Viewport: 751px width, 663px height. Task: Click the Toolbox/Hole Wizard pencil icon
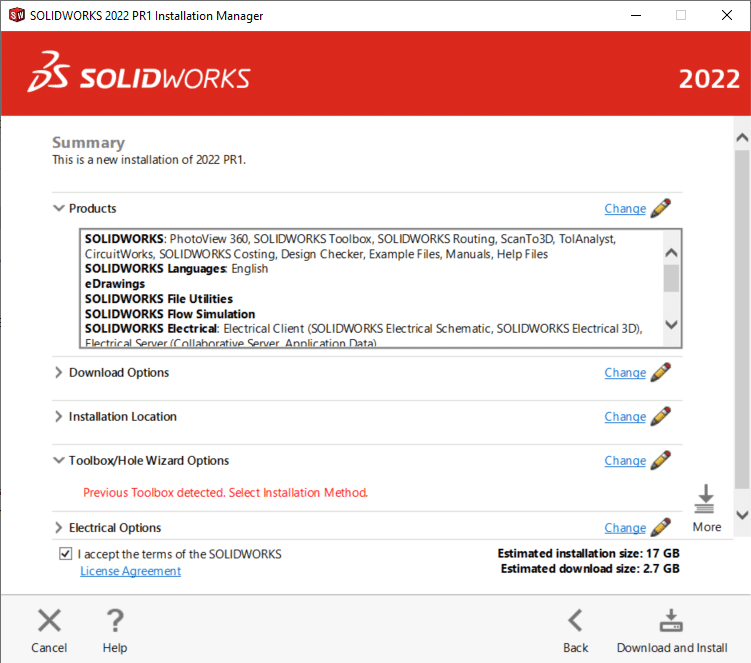click(x=660, y=460)
